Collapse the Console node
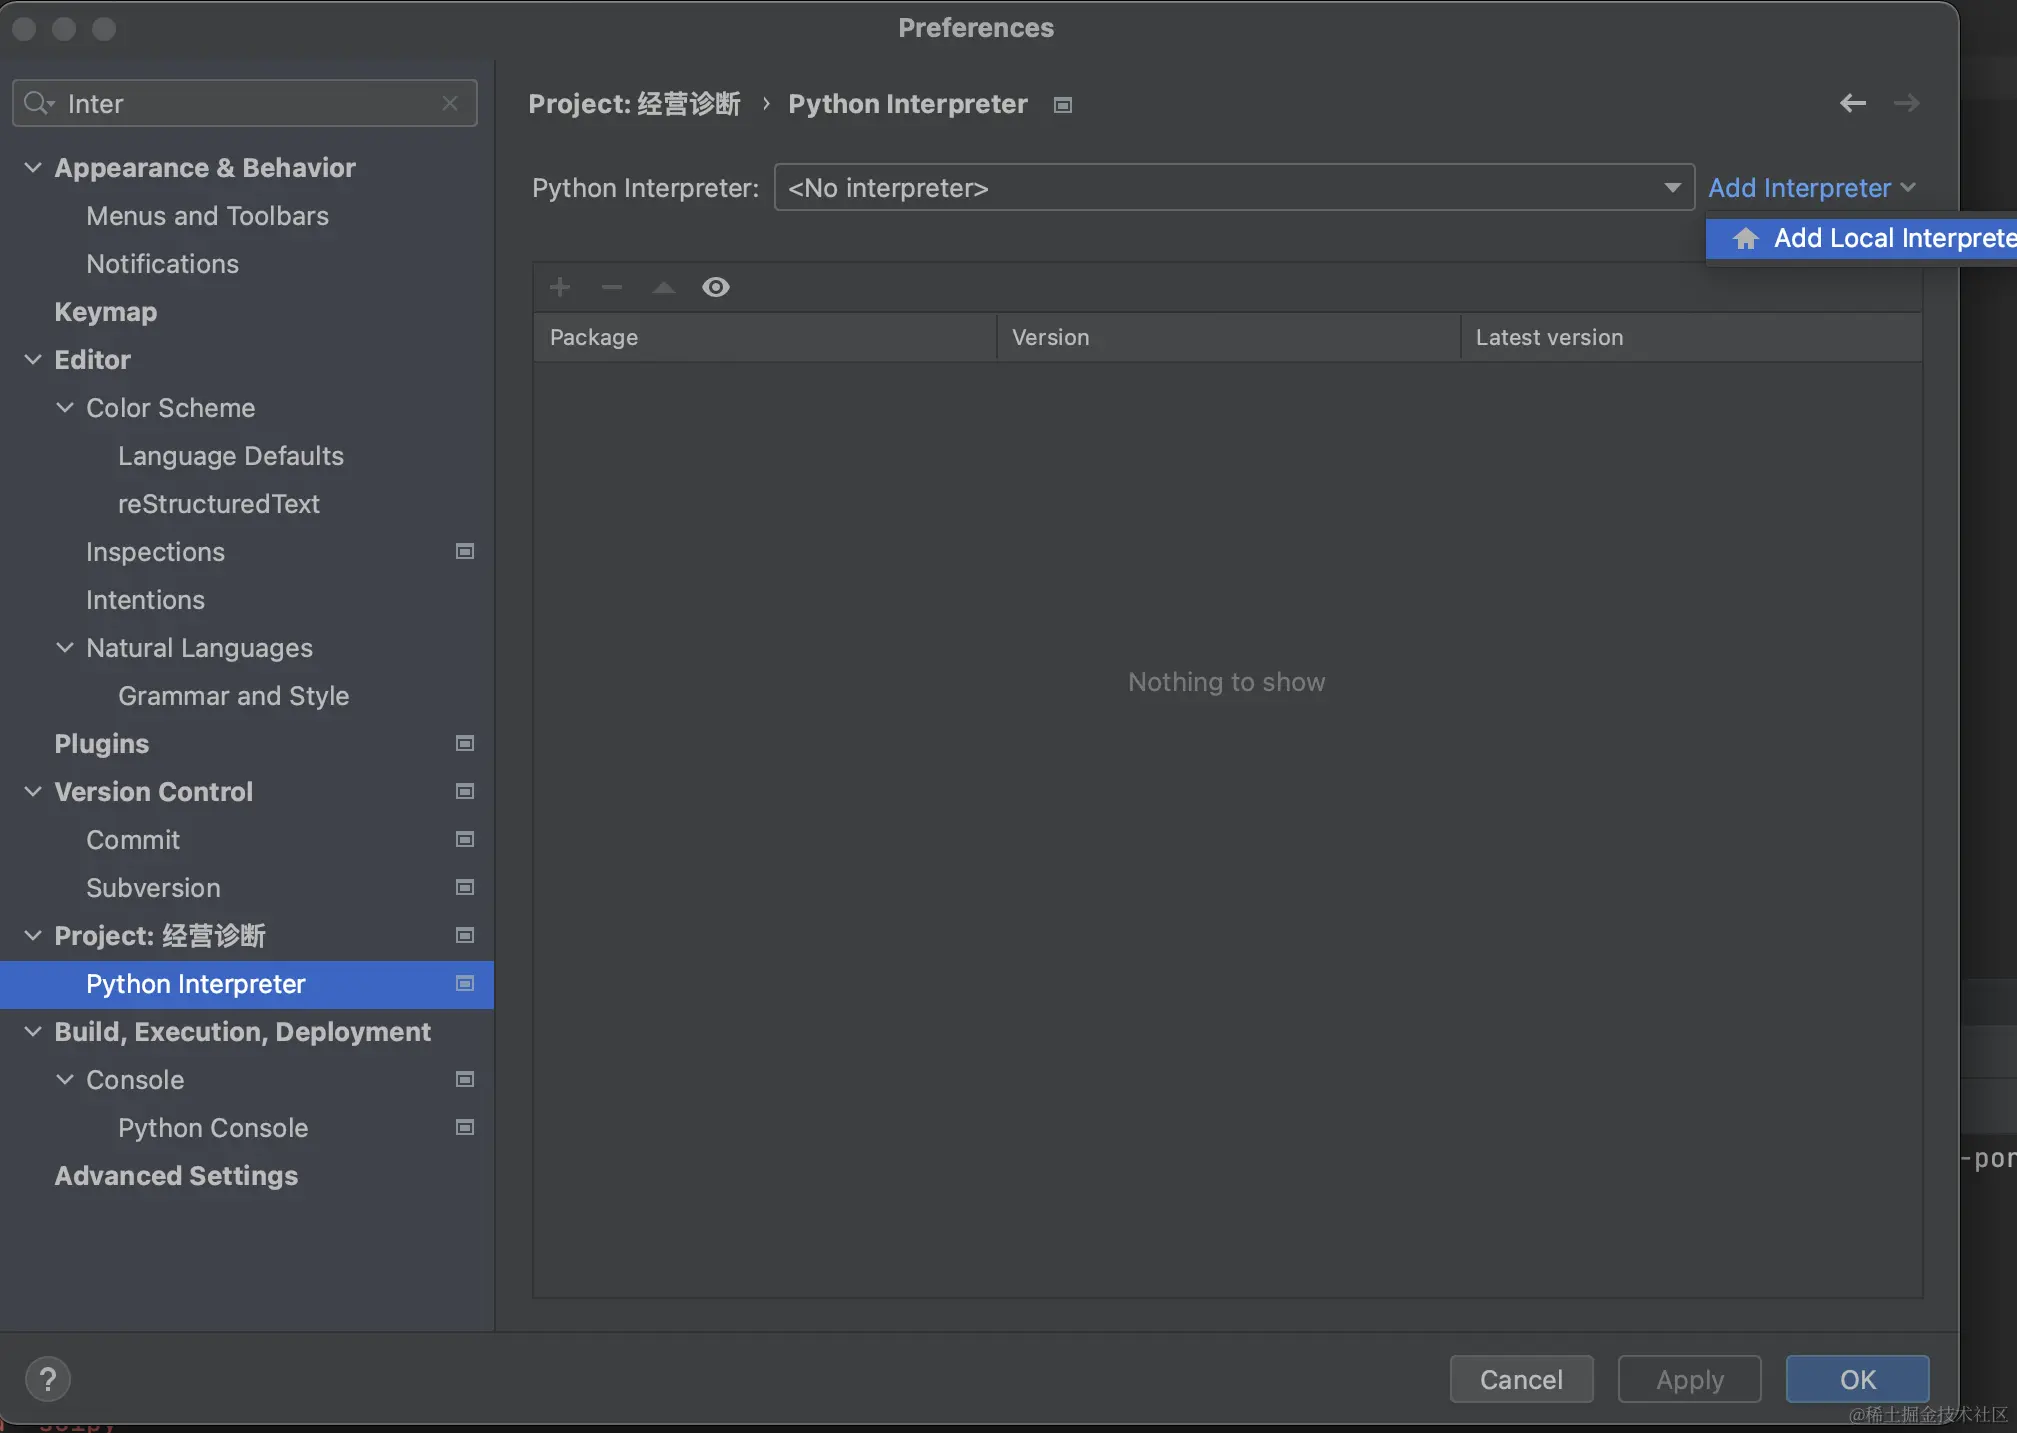Screen dimensions: 2017x1433 tap(65, 1079)
